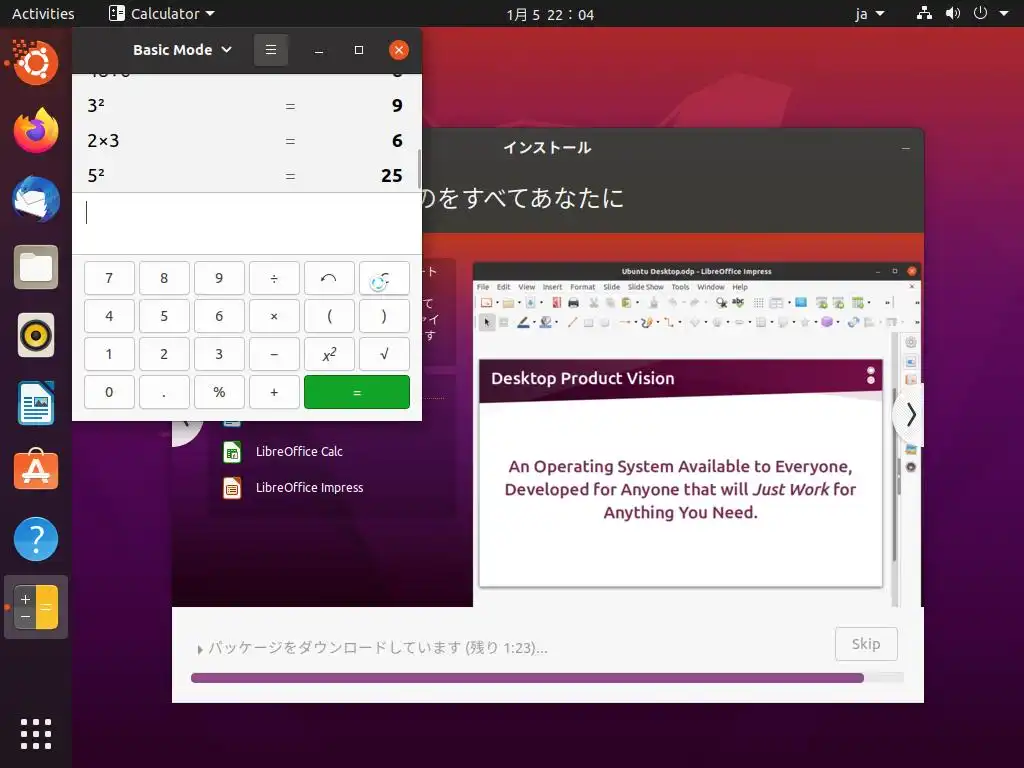This screenshot has height=768, width=1024.
Task: Launch Rhythmbox from the dock
Action: pyautogui.click(x=36, y=336)
